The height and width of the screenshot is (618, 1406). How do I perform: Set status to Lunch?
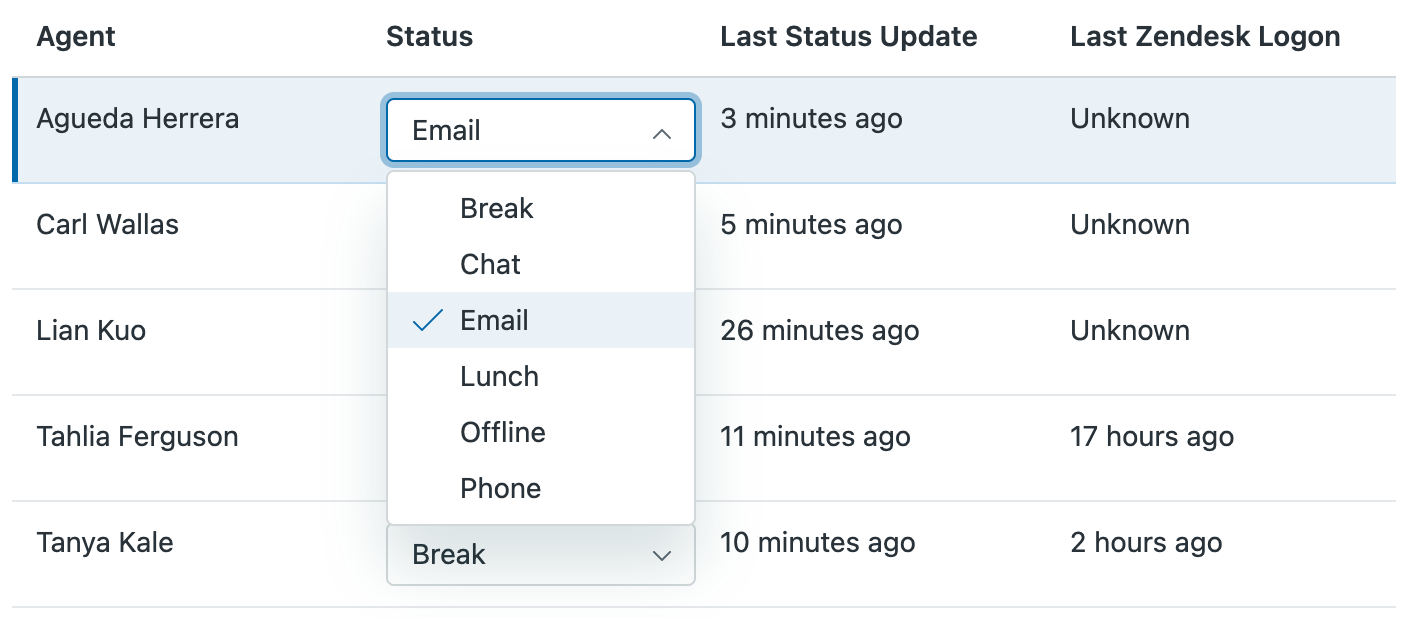(499, 376)
